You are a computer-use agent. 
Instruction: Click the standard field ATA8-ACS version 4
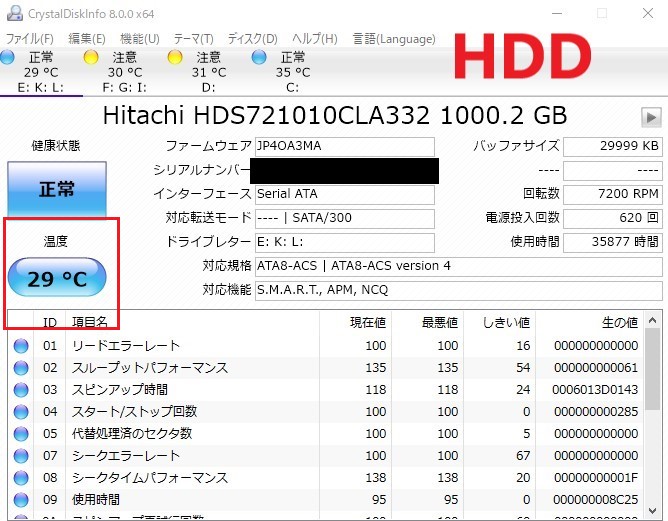coord(458,267)
